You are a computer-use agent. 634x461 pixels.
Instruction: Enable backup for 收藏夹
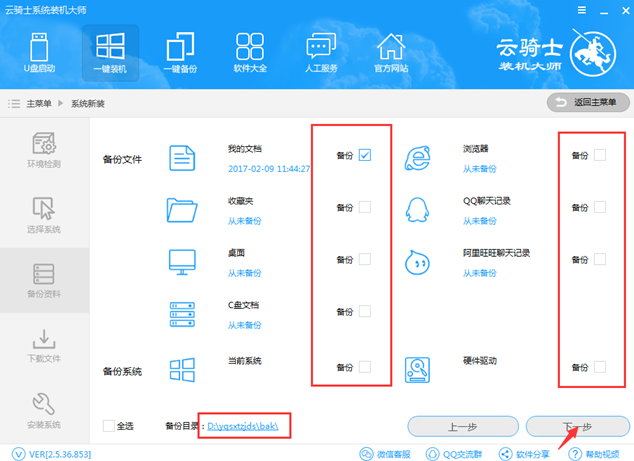365,207
